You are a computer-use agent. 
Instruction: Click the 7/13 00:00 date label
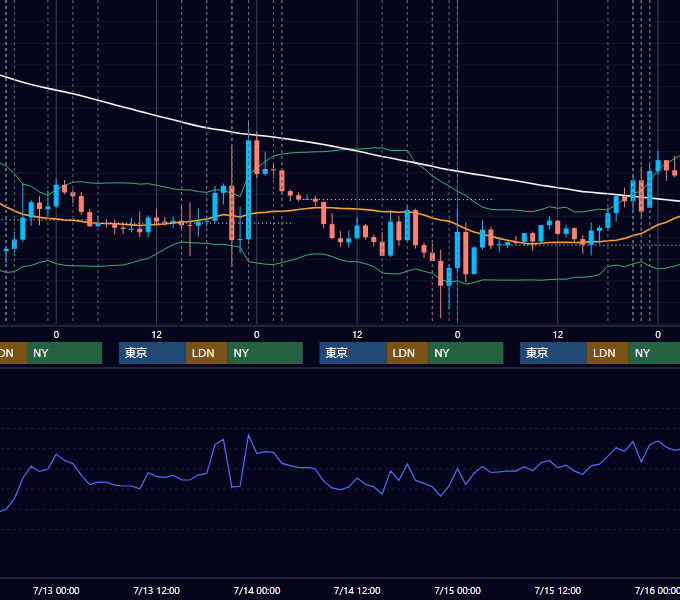pyautogui.click(x=56, y=590)
